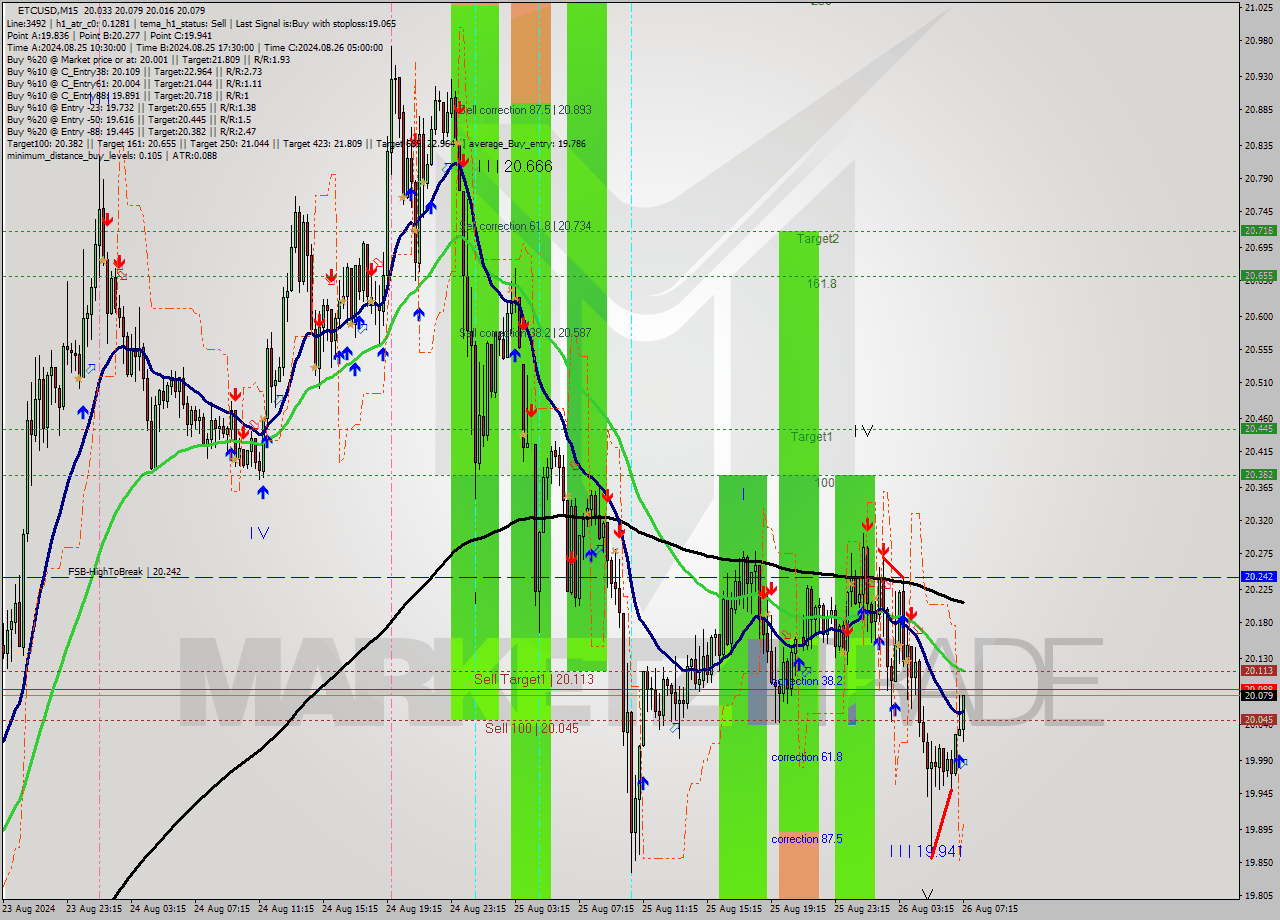Click the 'Sell correction 38.2 | 20.587' label
The image size is (1280, 920).
tap(525, 333)
